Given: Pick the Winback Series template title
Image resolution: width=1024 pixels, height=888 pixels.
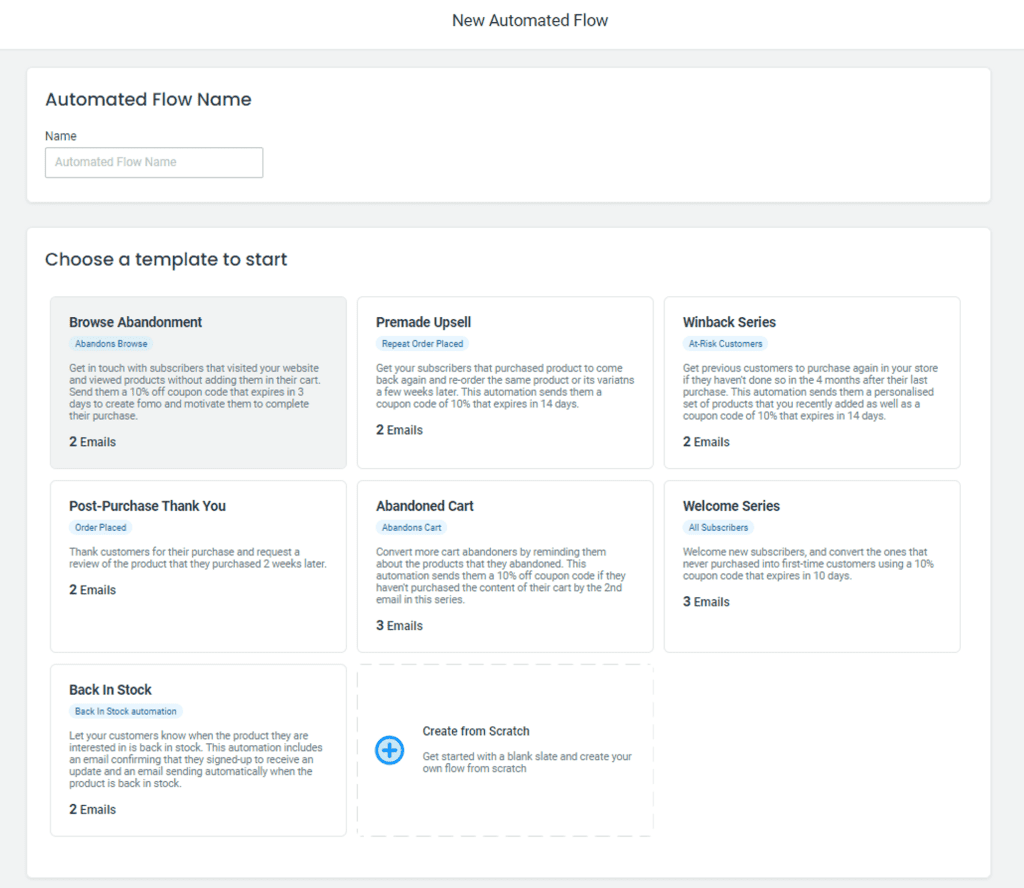Looking at the screenshot, I should pyautogui.click(x=729, y=322).
